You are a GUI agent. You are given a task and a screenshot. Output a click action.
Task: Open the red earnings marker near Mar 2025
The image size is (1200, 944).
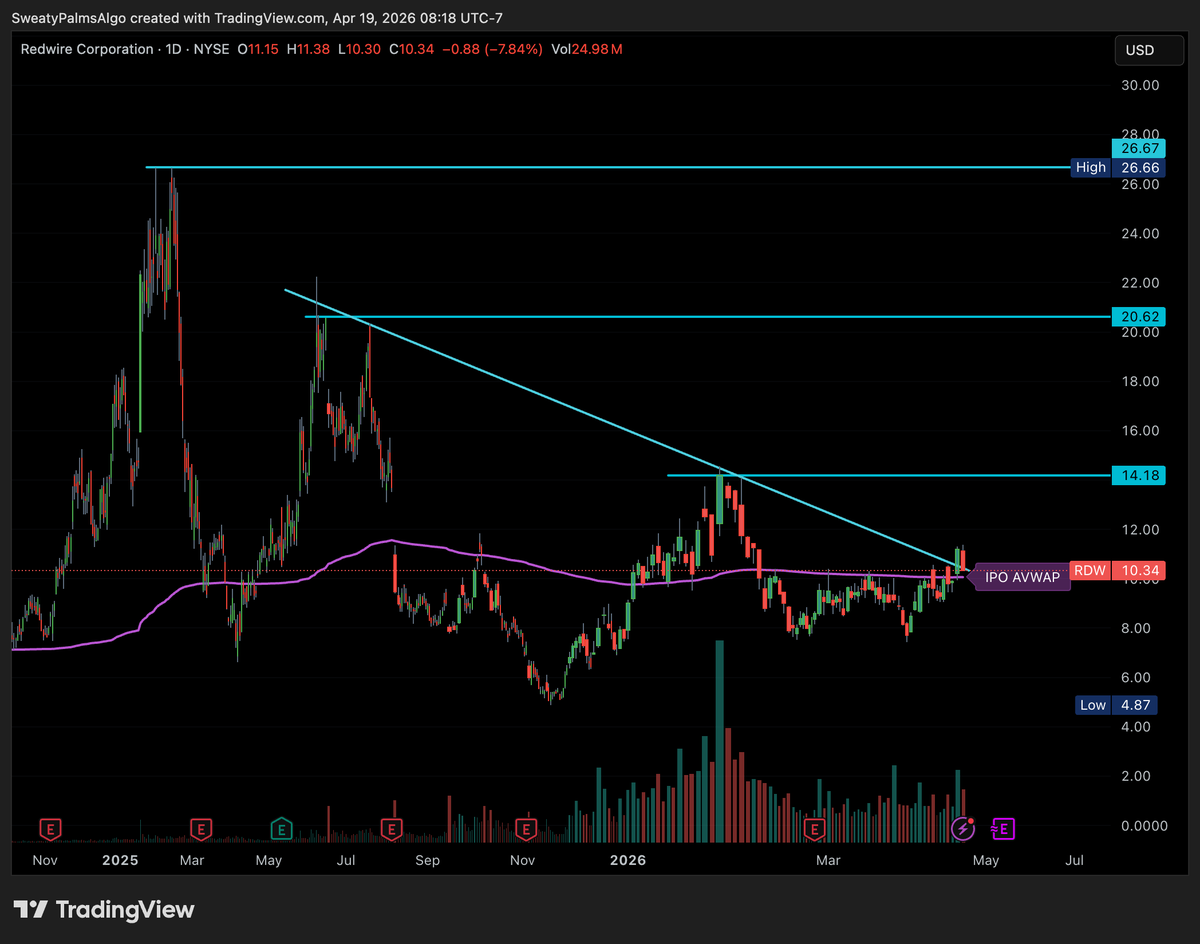coord(201,828)
